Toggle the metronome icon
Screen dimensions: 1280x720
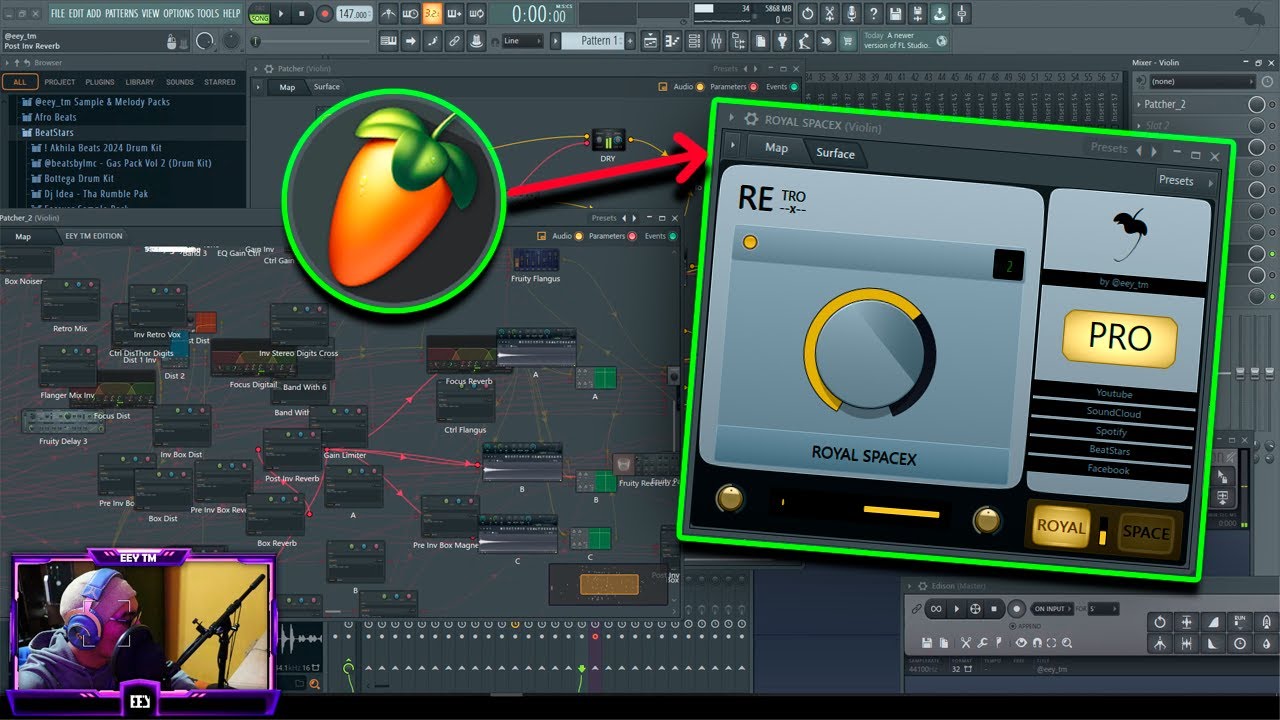click(389, 13)
